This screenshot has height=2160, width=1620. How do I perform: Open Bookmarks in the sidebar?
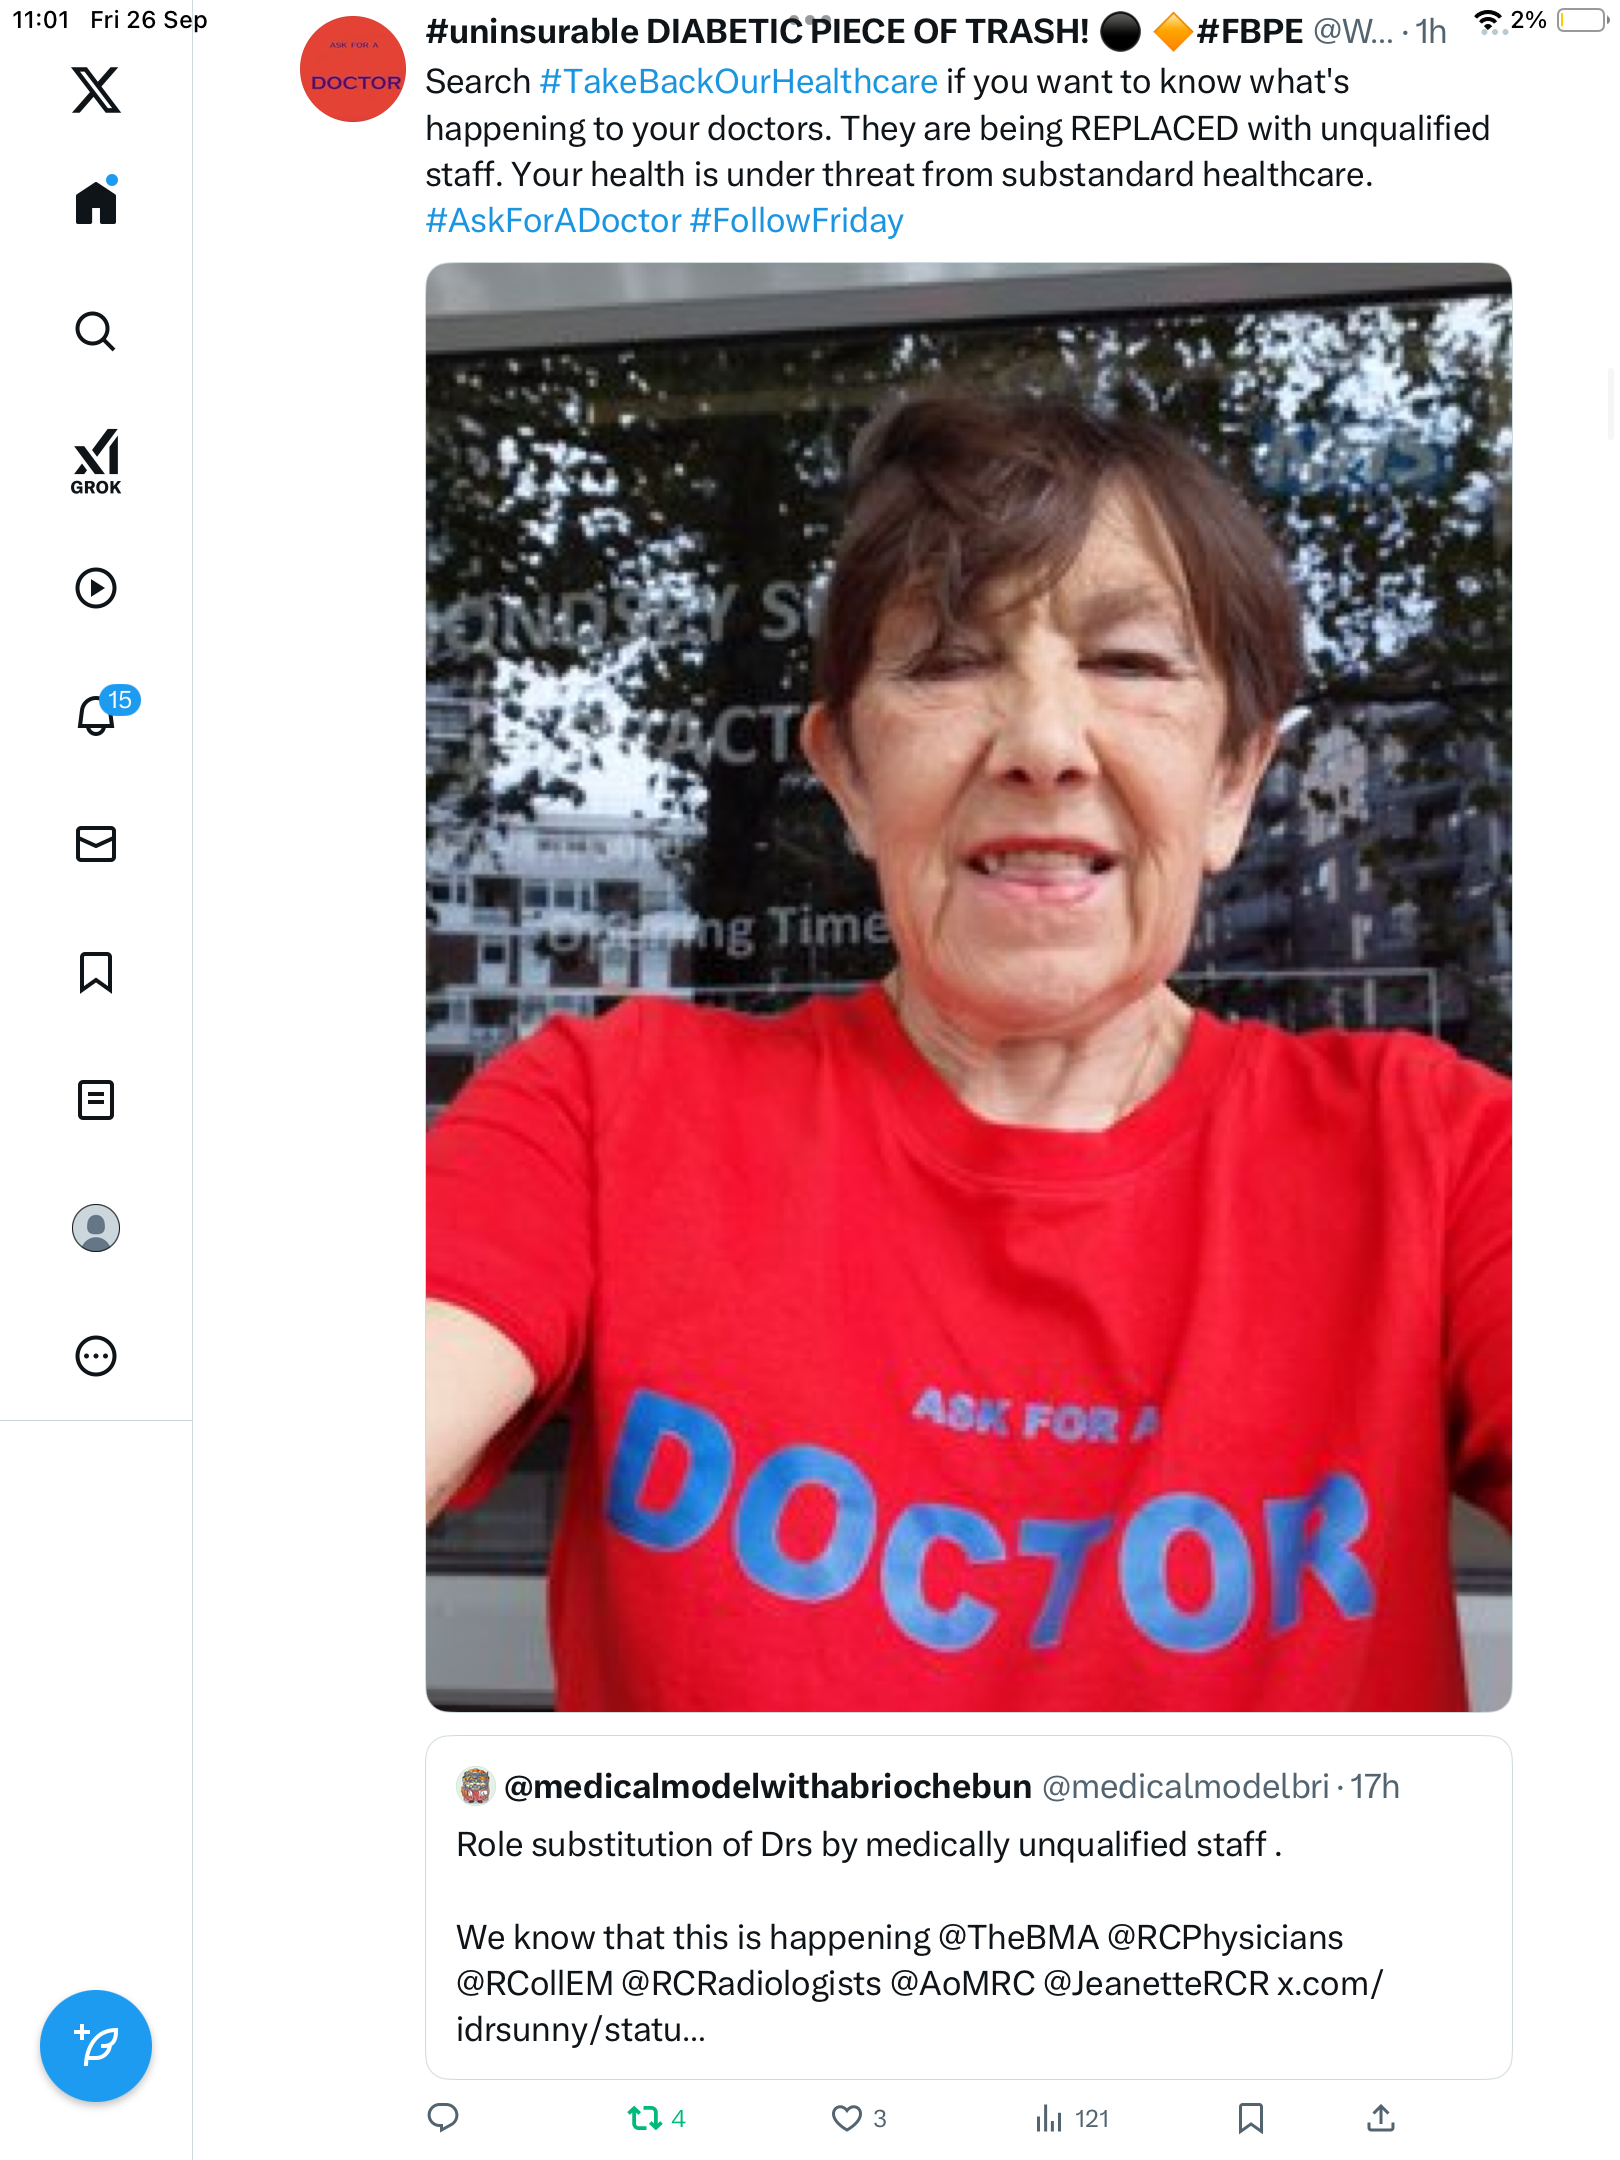tap(96, 972)
